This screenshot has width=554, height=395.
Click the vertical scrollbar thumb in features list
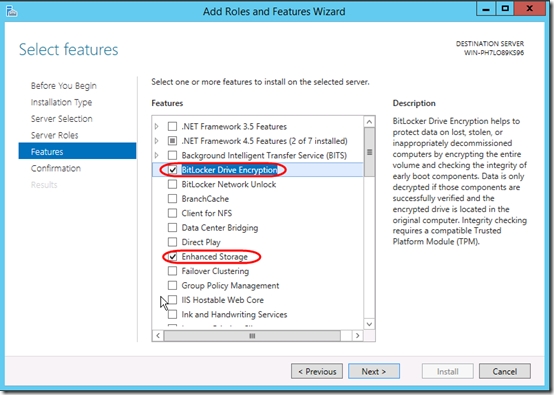click(369, 152)
